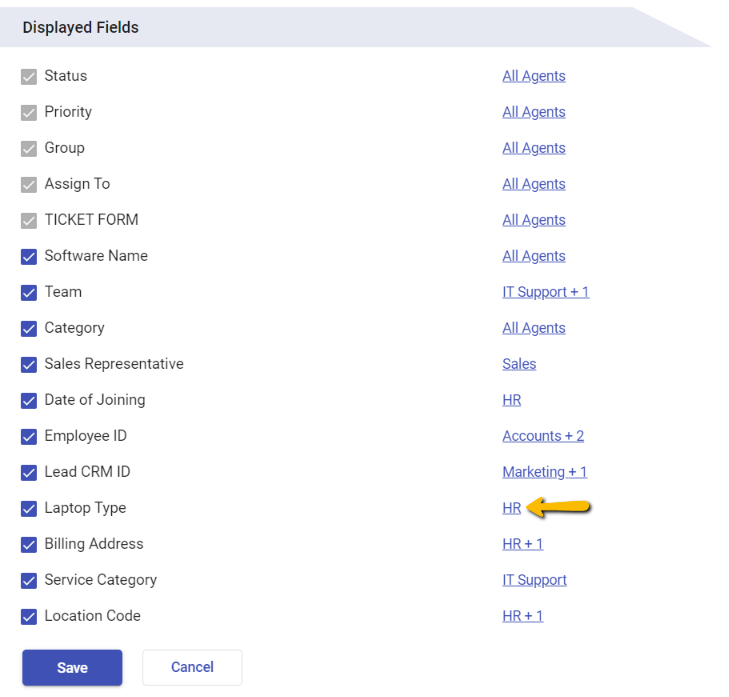The width and height of the screenshot is (729, 697).
Task: Uncheck the Billing Address checkbox
Action: (29, 544)
